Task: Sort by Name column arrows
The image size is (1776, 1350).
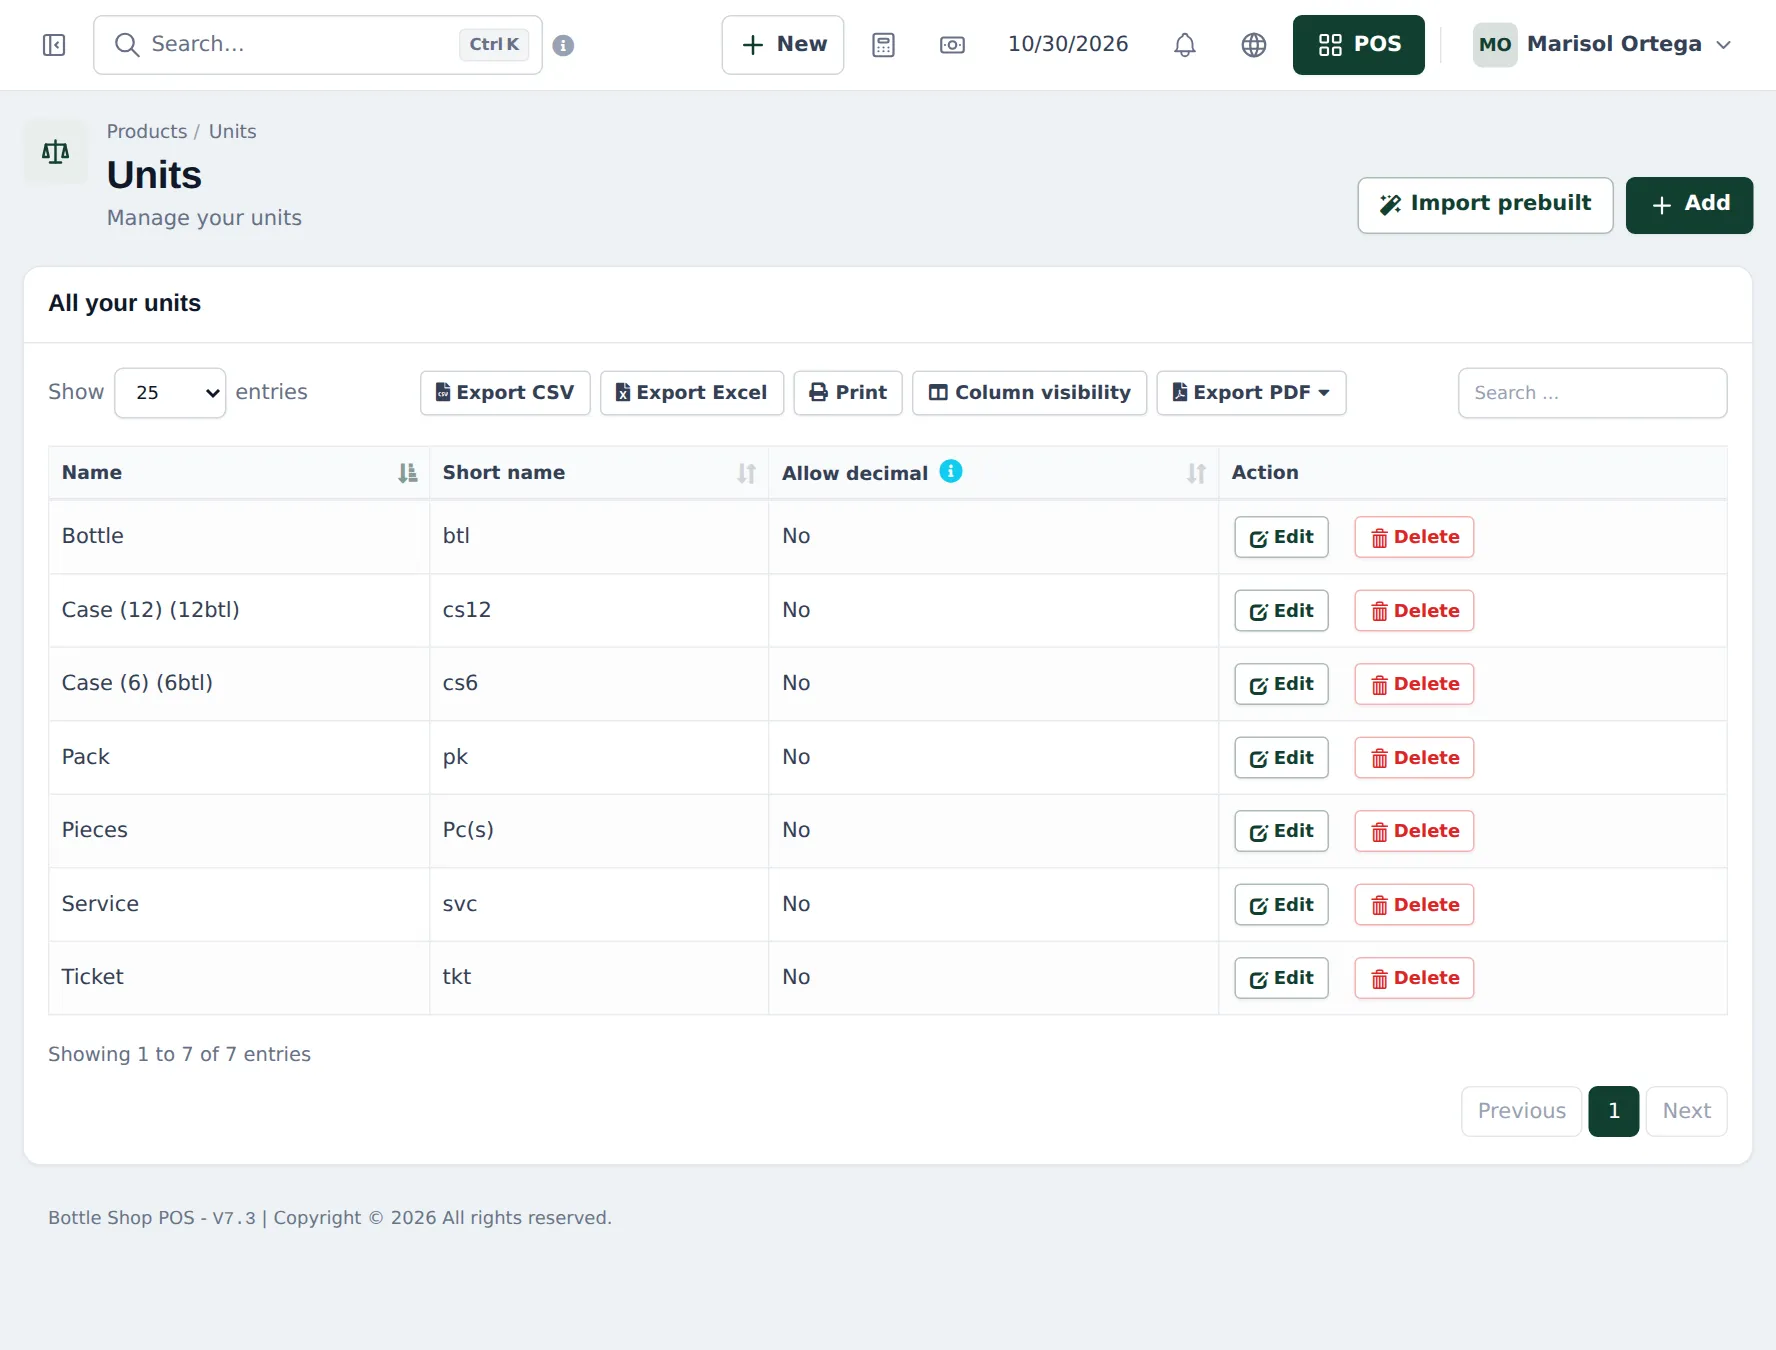Action: pos(407,473)
